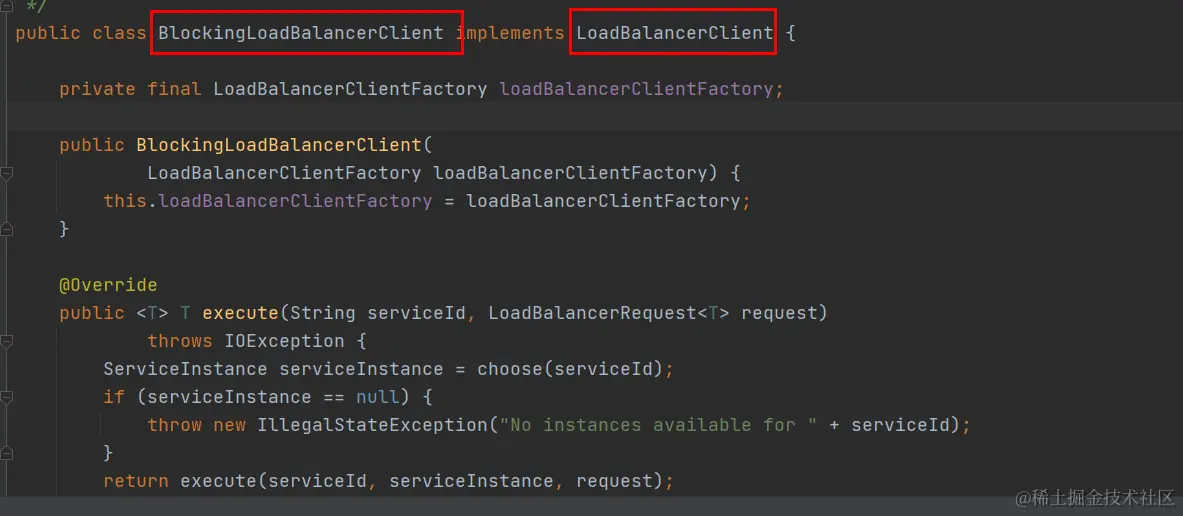Click the LoadBalancerClientFactory type in the private field declaration
The width and height of the screenshot is (1183, 516).
tap(350, 89)
